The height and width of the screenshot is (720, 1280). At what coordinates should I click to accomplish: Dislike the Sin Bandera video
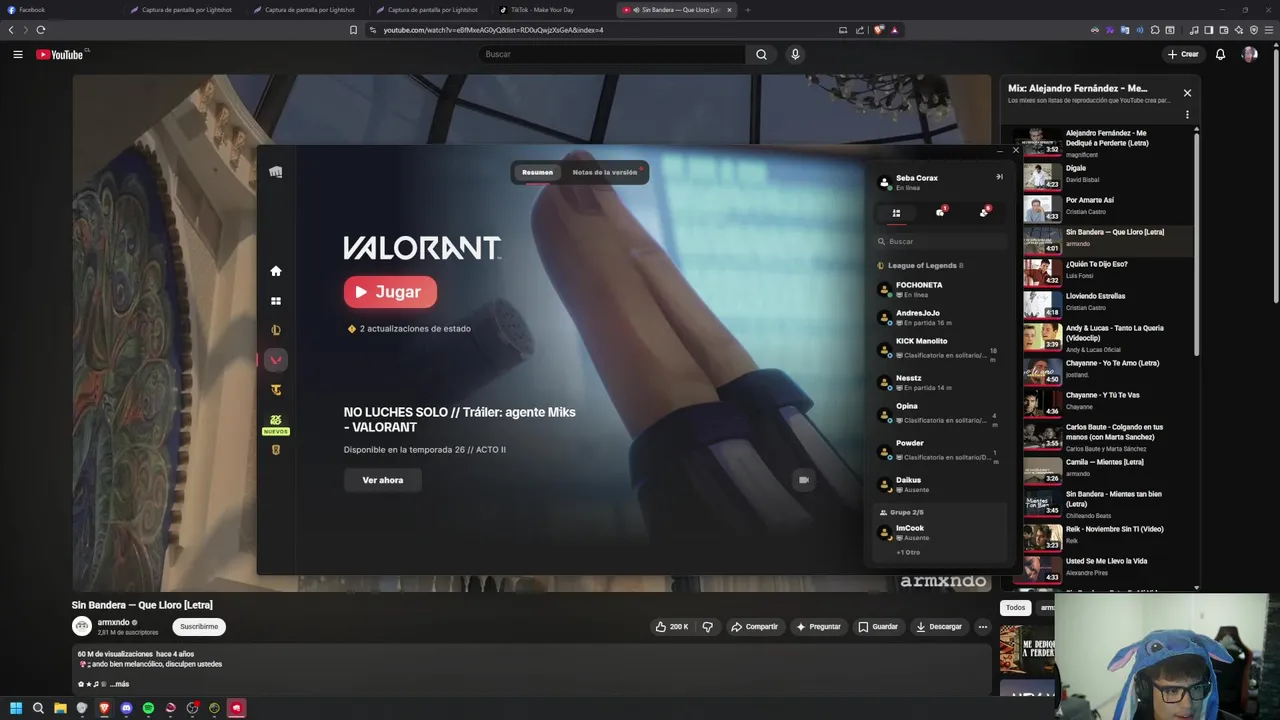tap(707, 627)
